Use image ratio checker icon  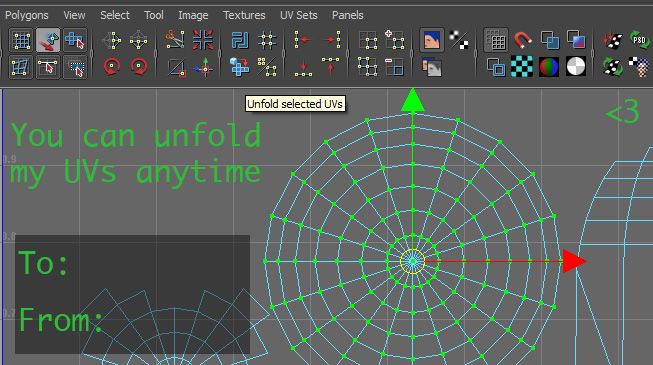click(x=639, y=67)
